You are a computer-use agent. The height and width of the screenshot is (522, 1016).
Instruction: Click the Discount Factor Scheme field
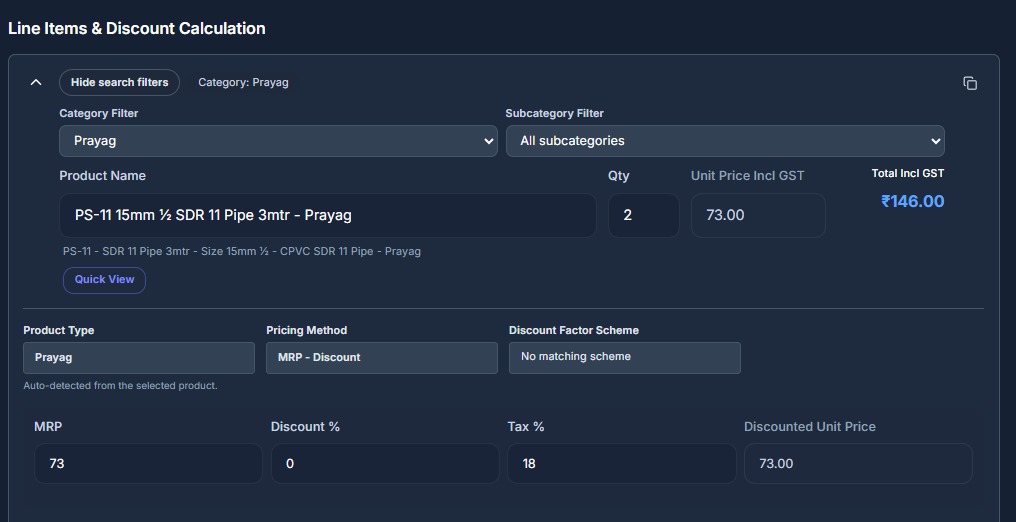click(x=625, y=357)
